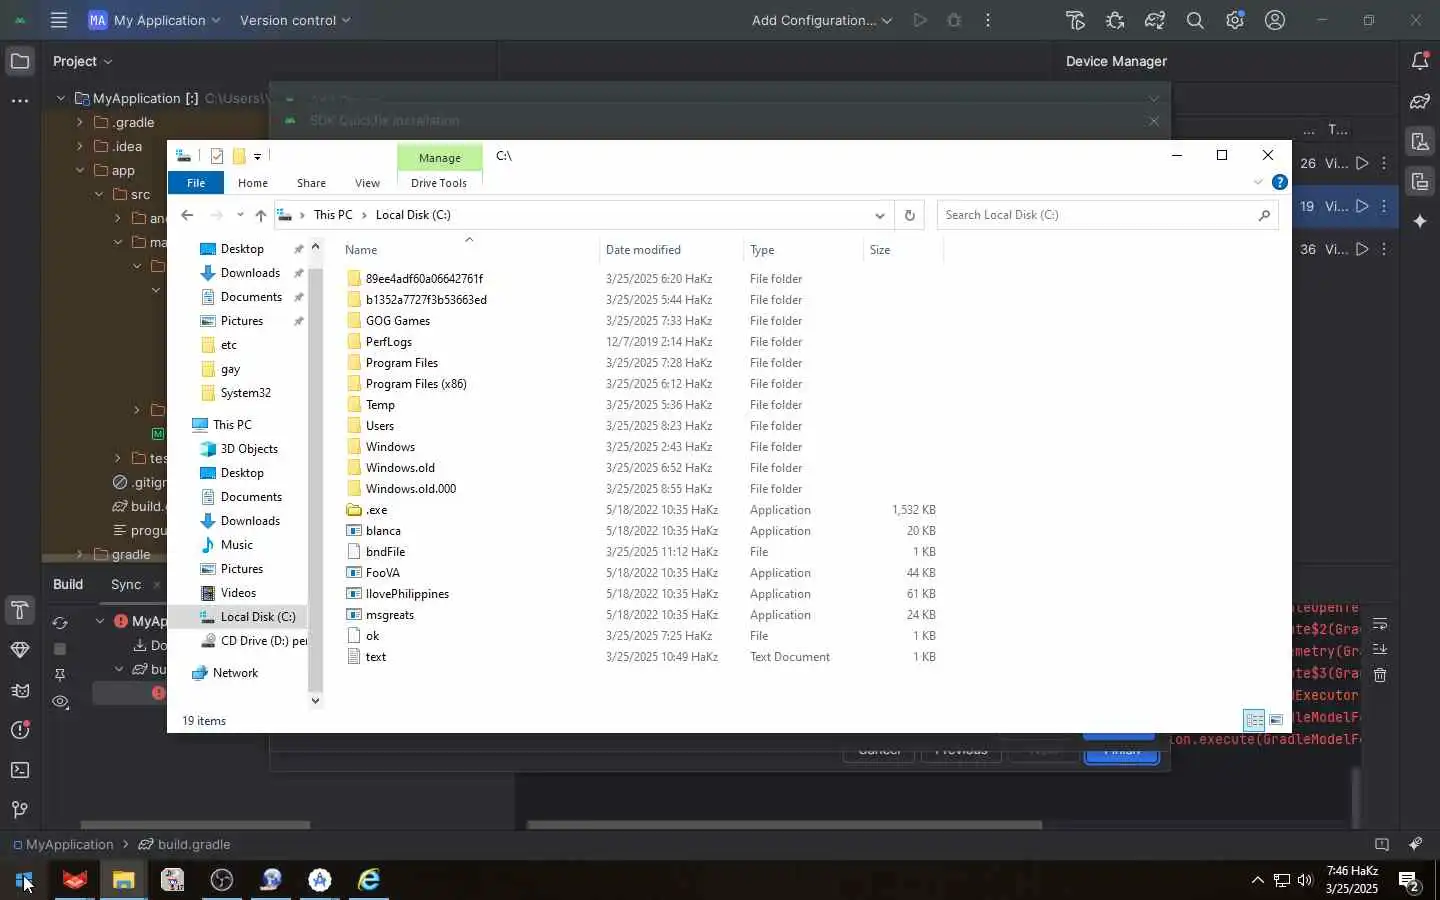
Task: Open the Home ribbon tab
Action: tap(253, 183)
